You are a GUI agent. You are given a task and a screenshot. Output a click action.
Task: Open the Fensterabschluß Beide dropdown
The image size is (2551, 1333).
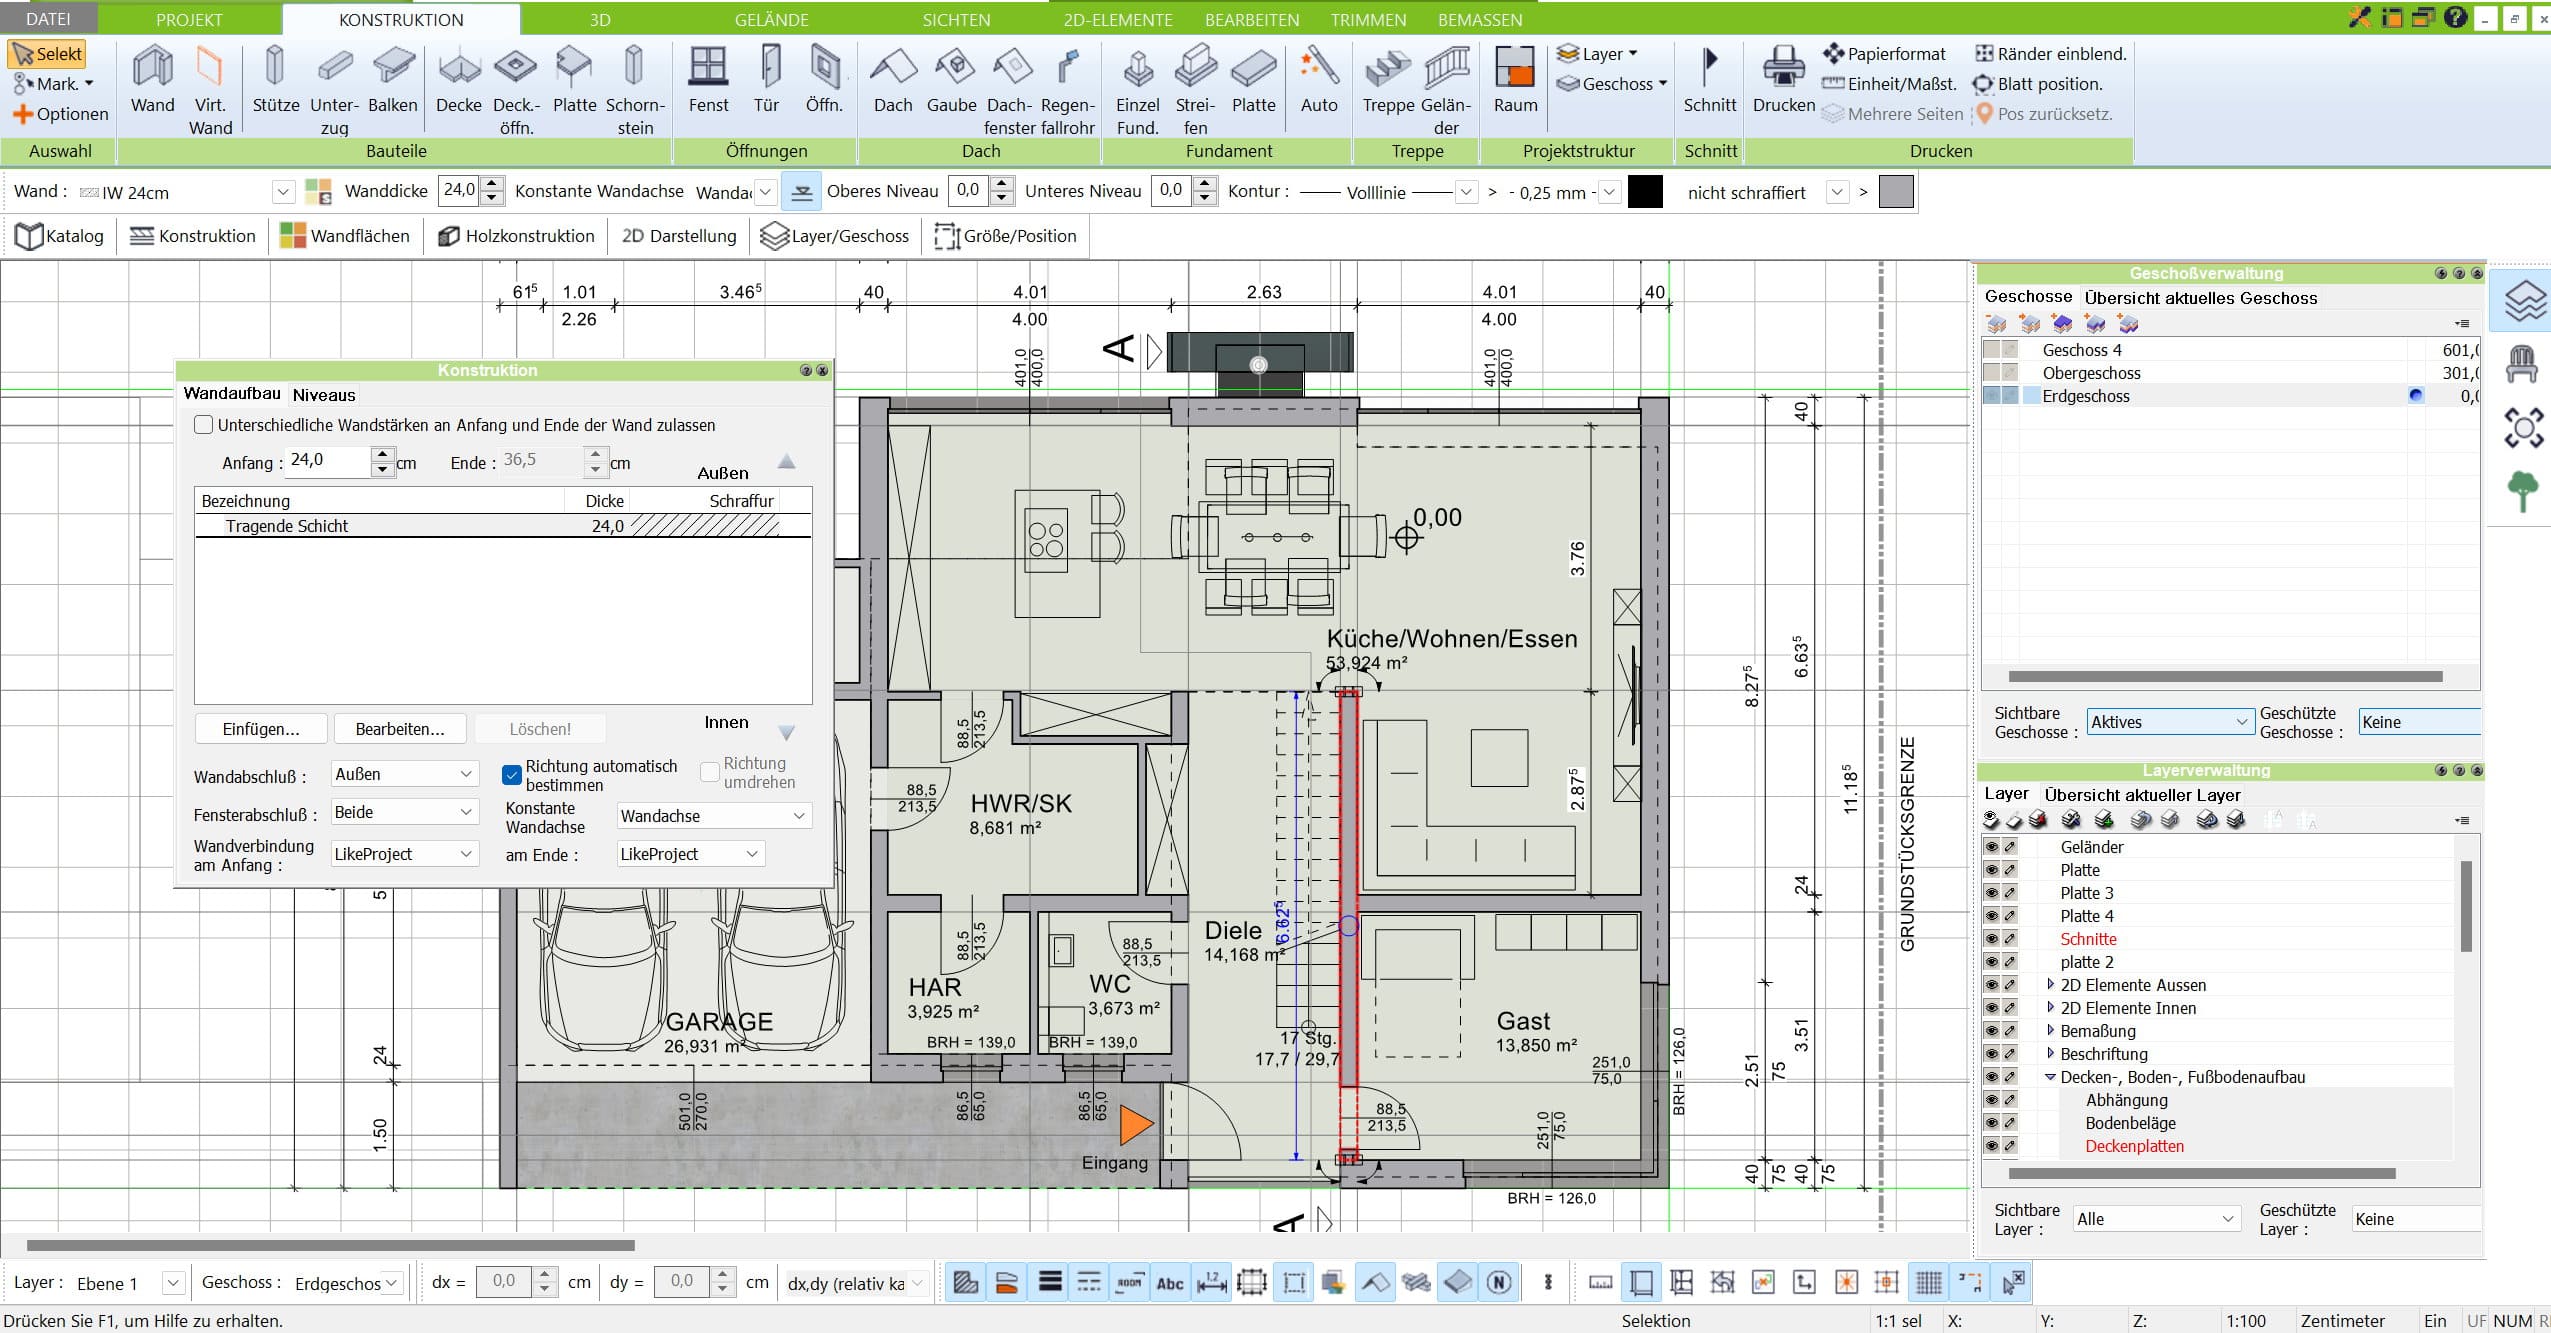[404, 812]
